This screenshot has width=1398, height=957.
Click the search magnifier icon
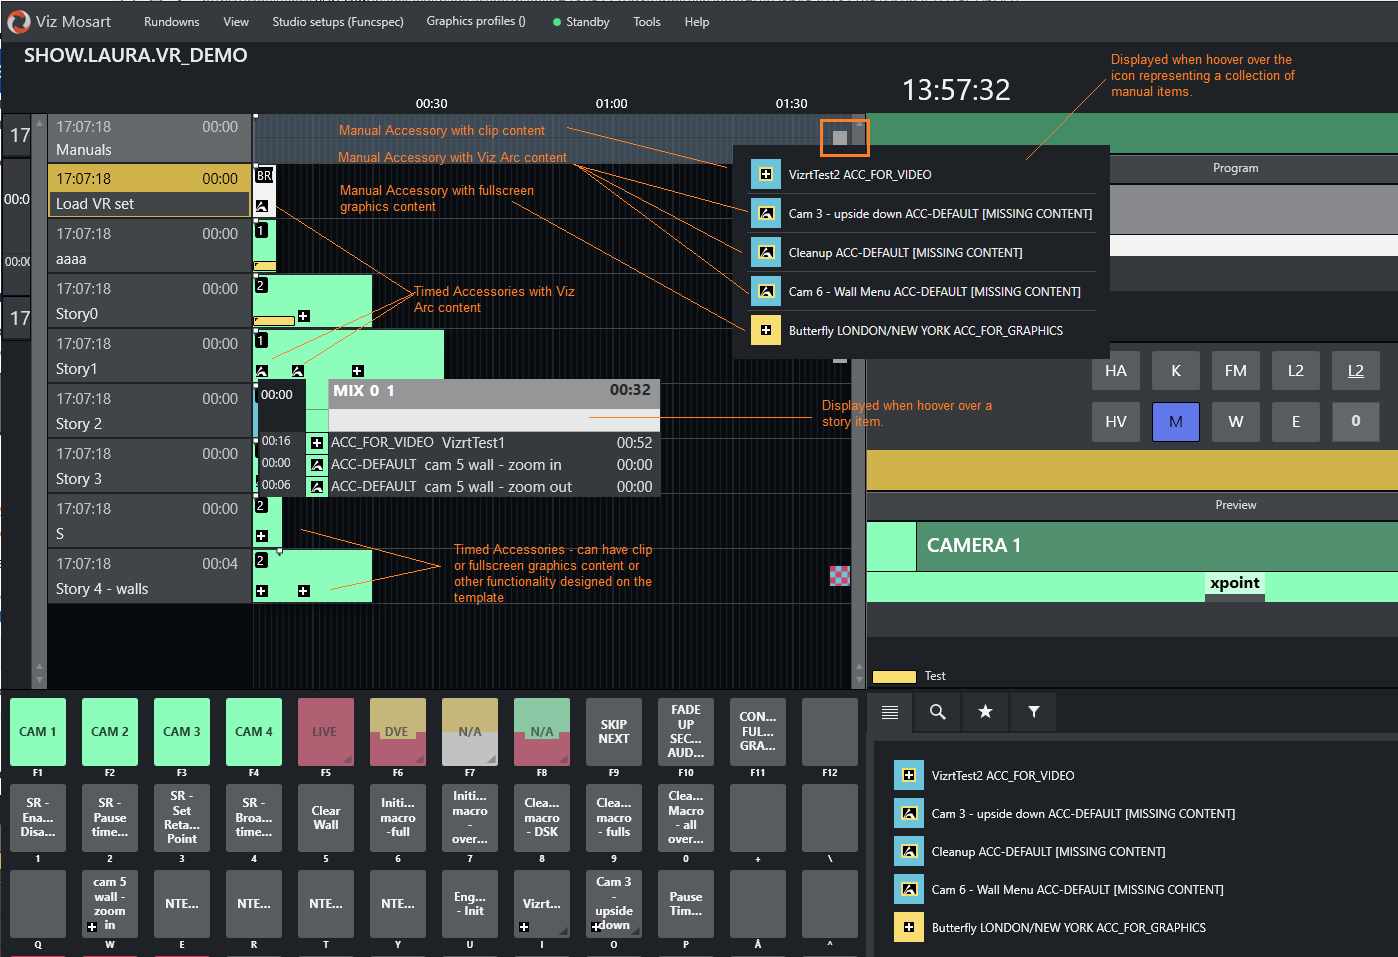click(x=937, y=712)
